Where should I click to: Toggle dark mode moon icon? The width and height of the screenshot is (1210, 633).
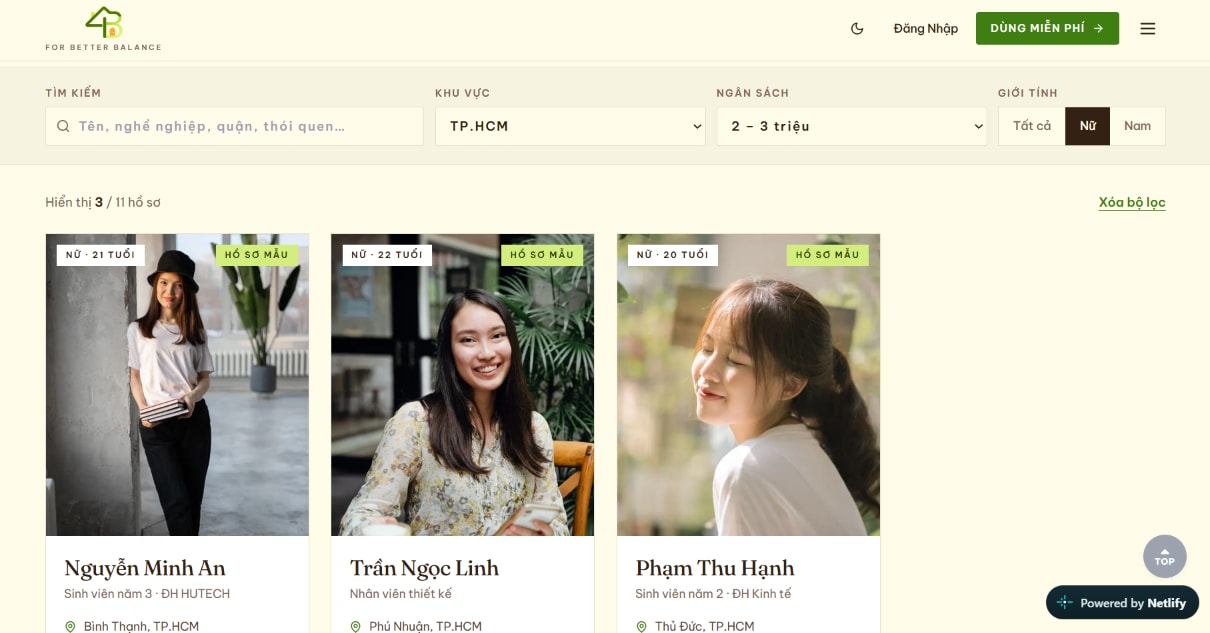tap(857, 28)
